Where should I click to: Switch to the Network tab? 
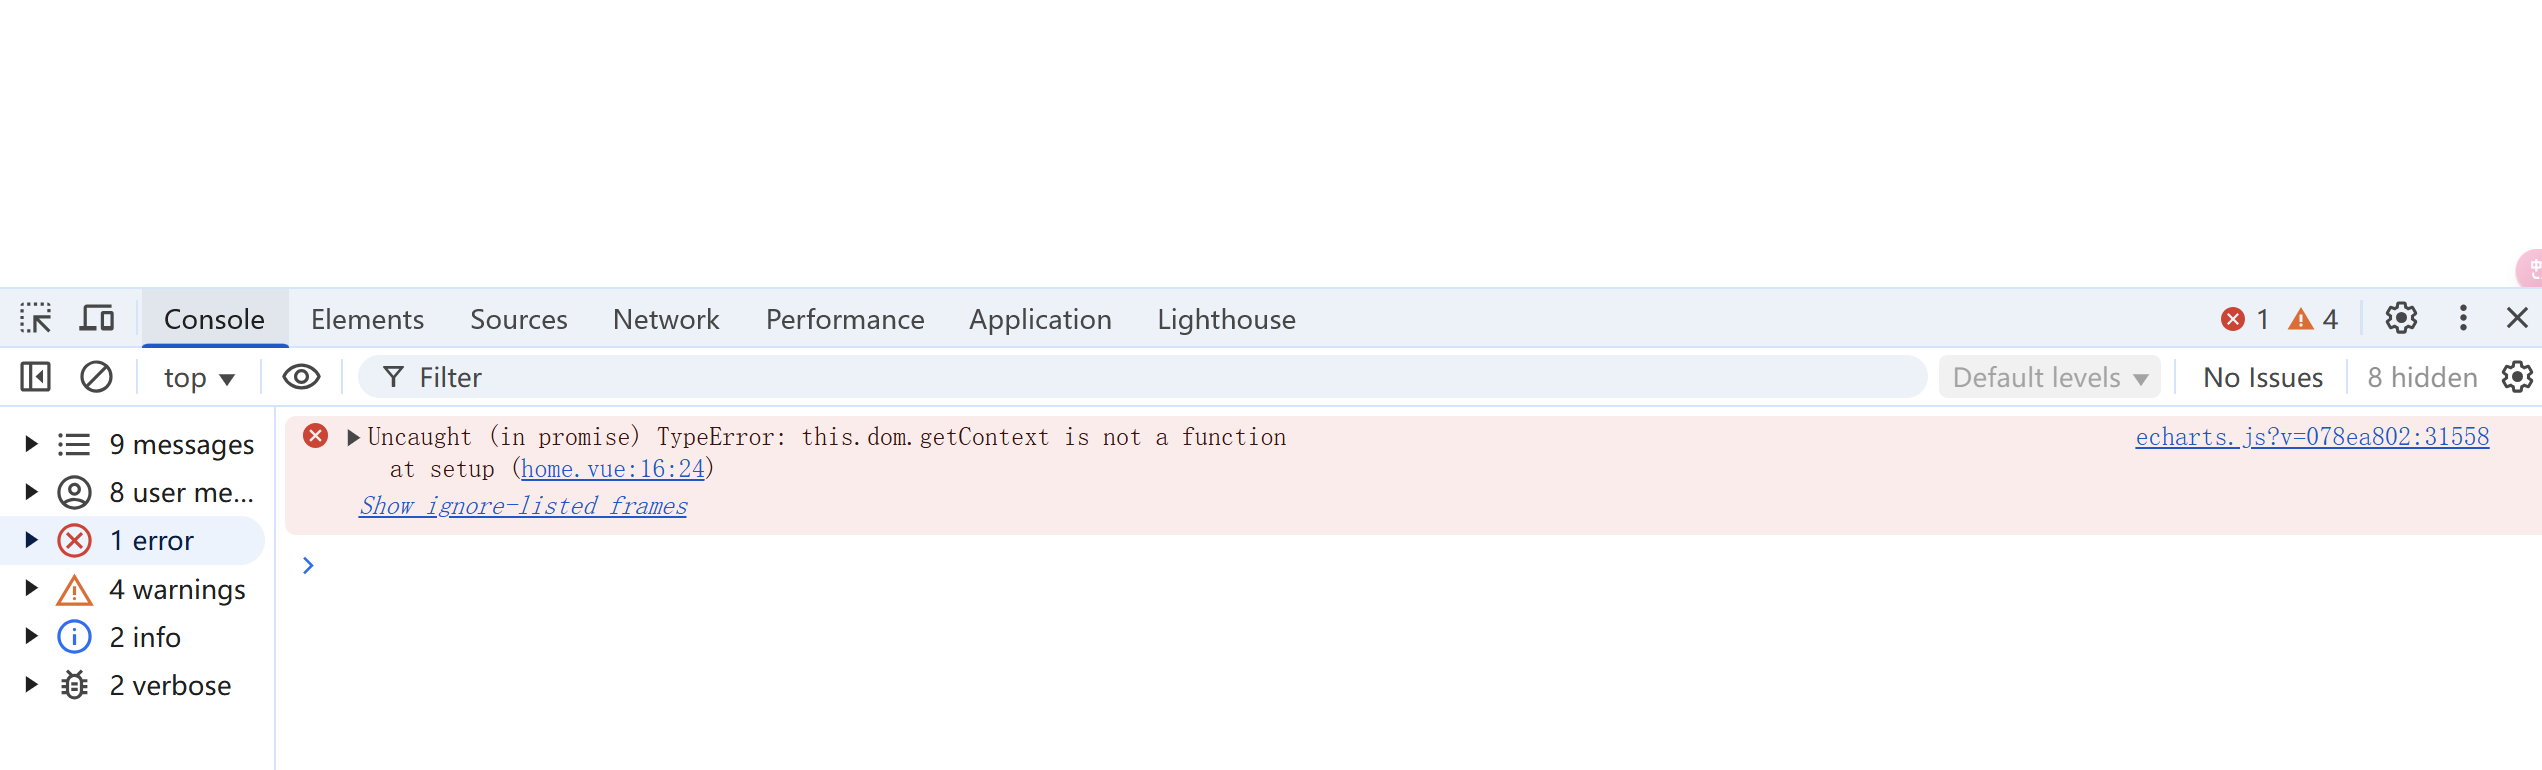[666, 319]
